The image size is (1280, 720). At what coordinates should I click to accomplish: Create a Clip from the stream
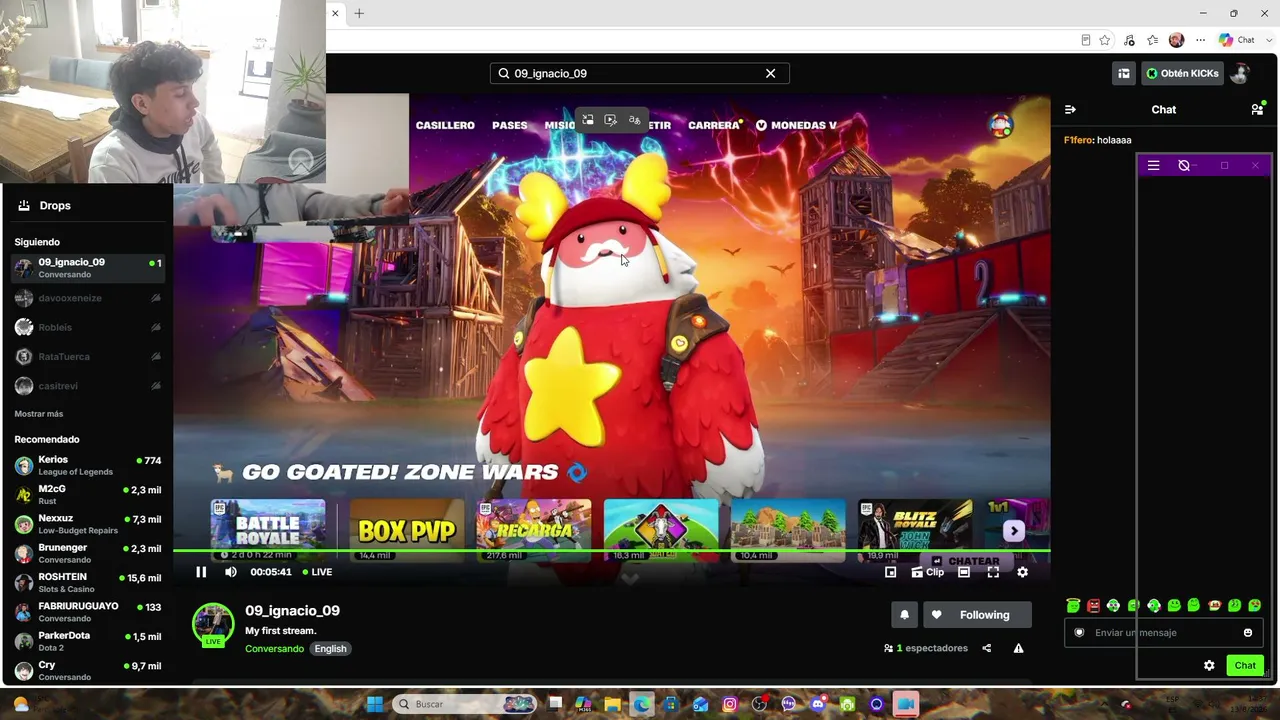coord(927,572)
